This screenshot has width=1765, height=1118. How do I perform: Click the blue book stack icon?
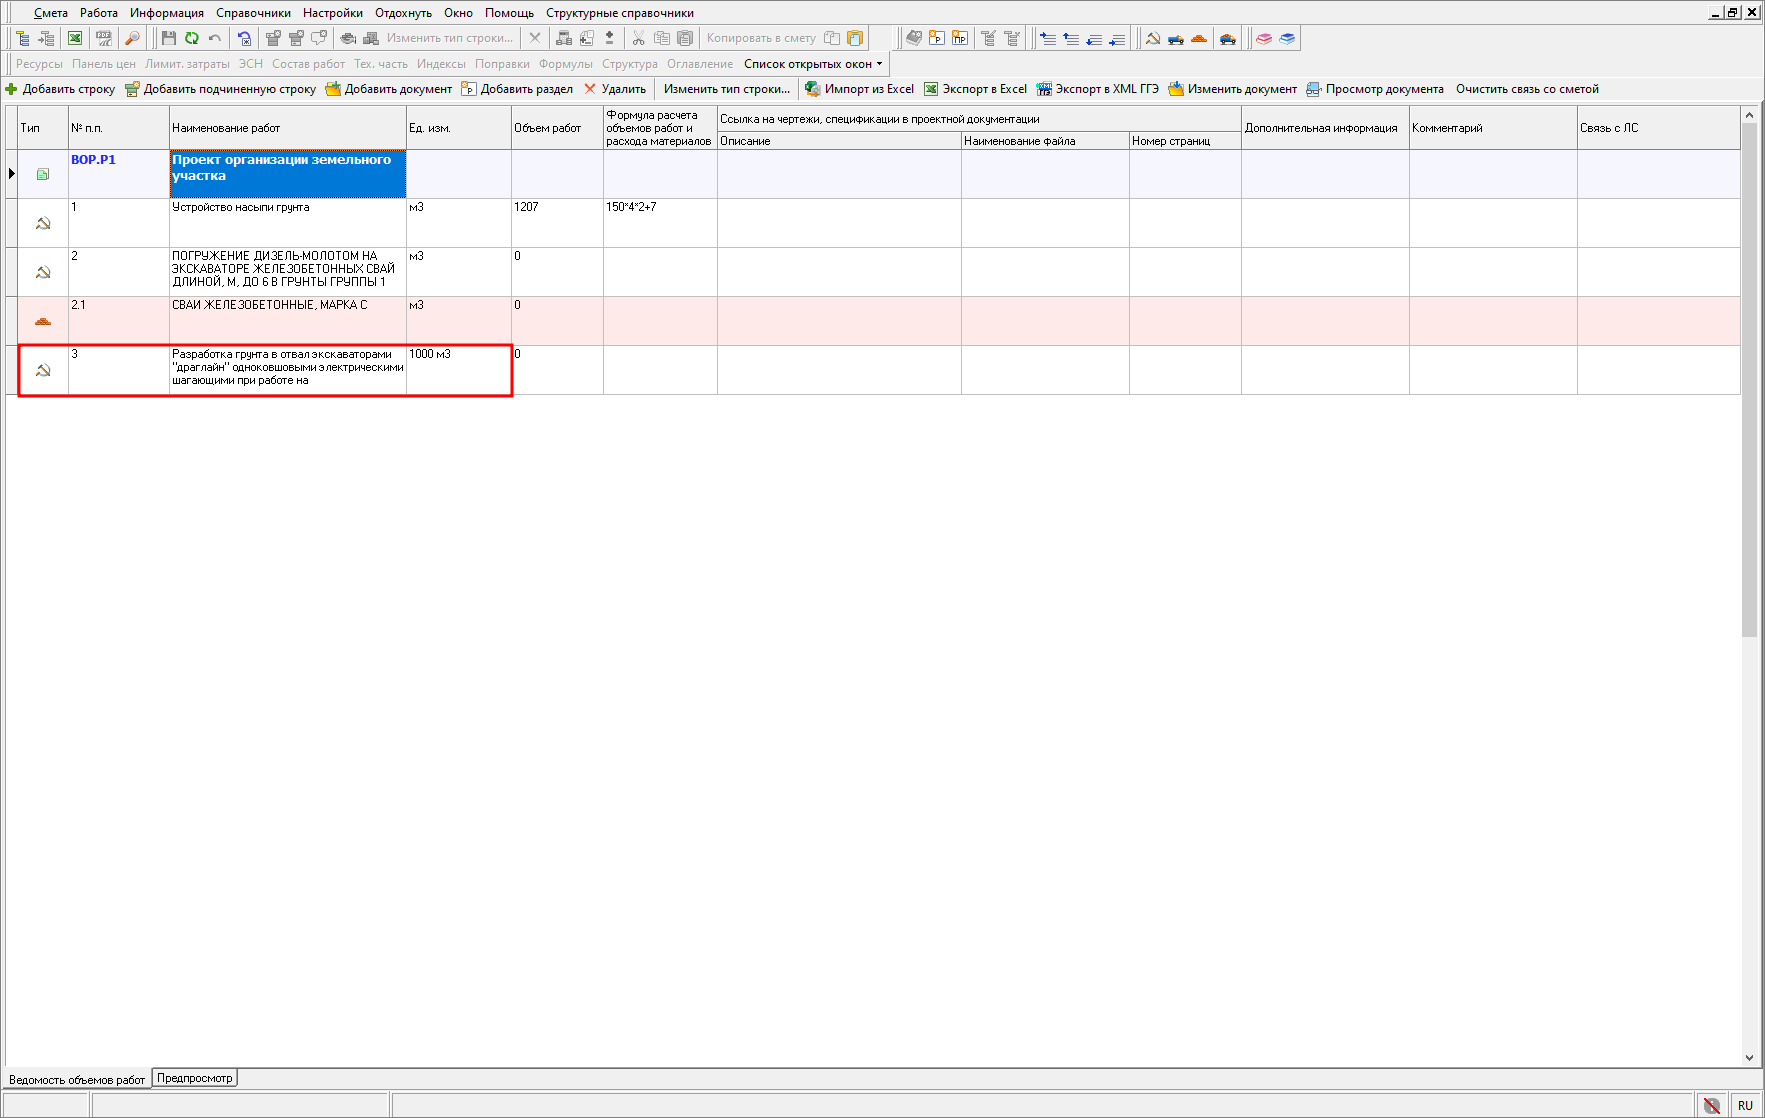[x=1287, y=38]
